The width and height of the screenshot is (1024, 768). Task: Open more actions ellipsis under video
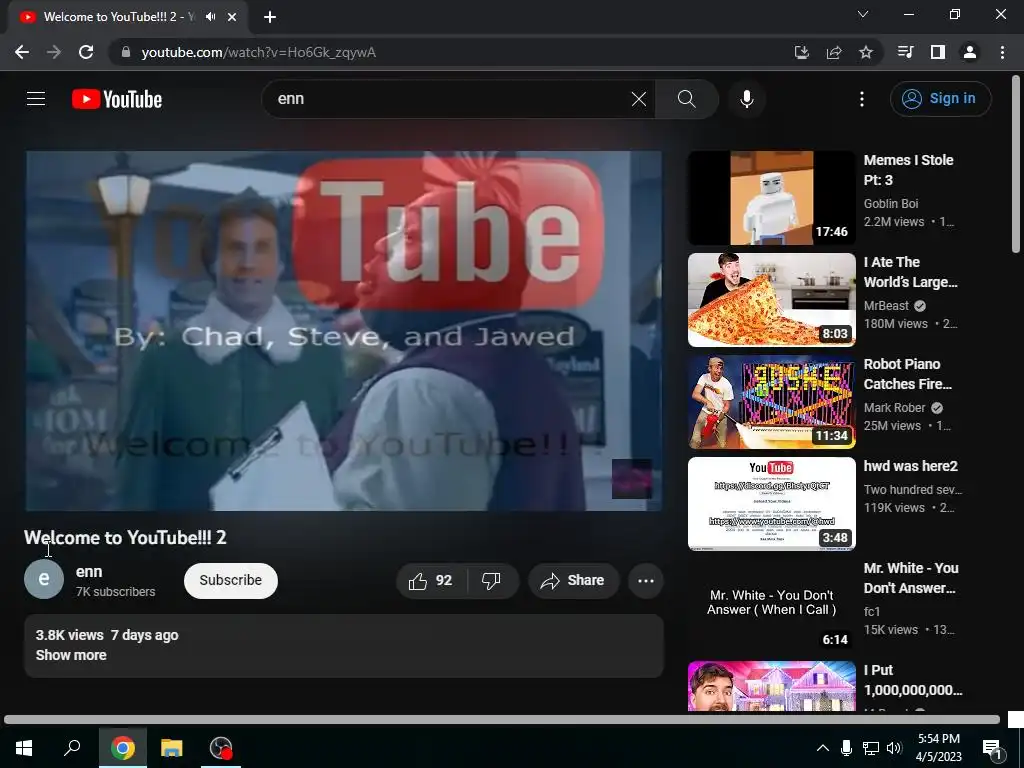click(x=646, y=581)
